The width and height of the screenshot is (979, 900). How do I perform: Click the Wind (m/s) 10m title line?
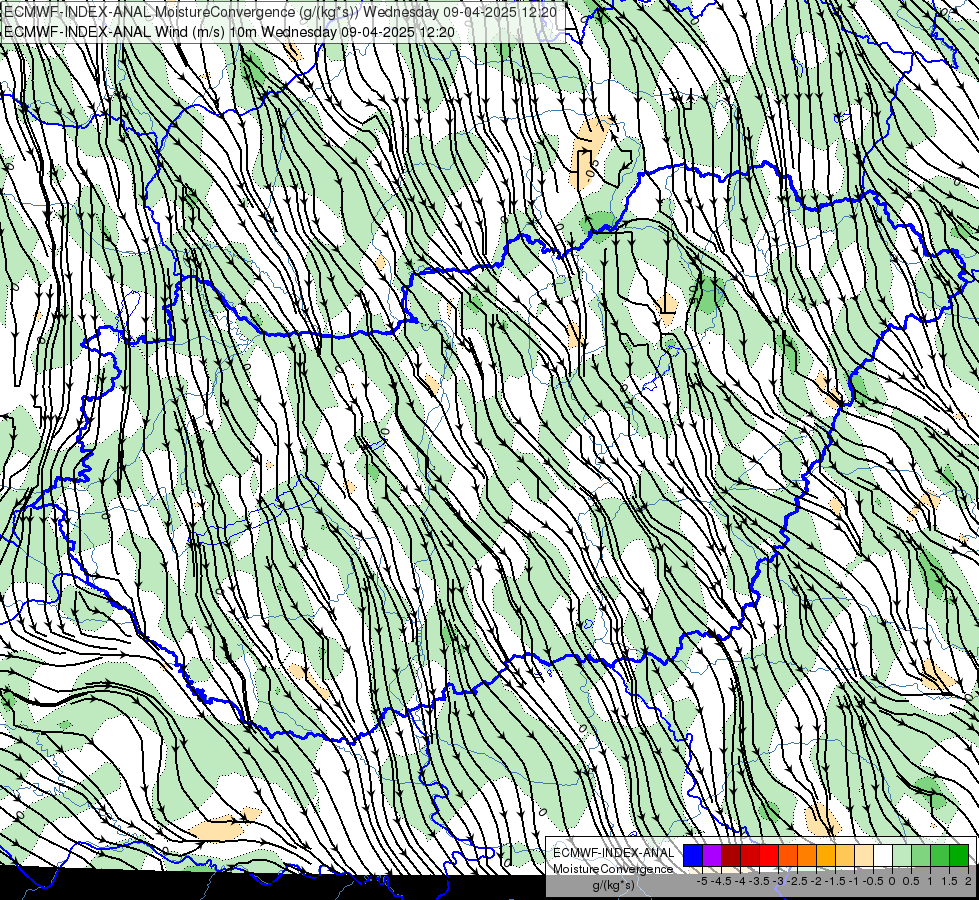click(x=229, y=32)
